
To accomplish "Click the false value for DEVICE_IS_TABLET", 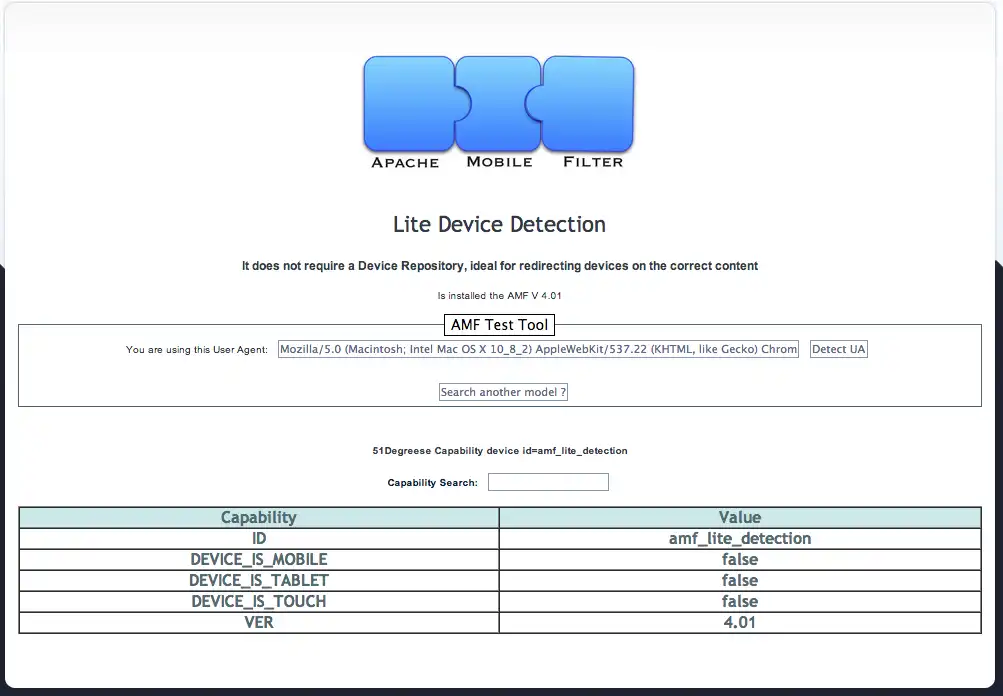I will point(740,581).
